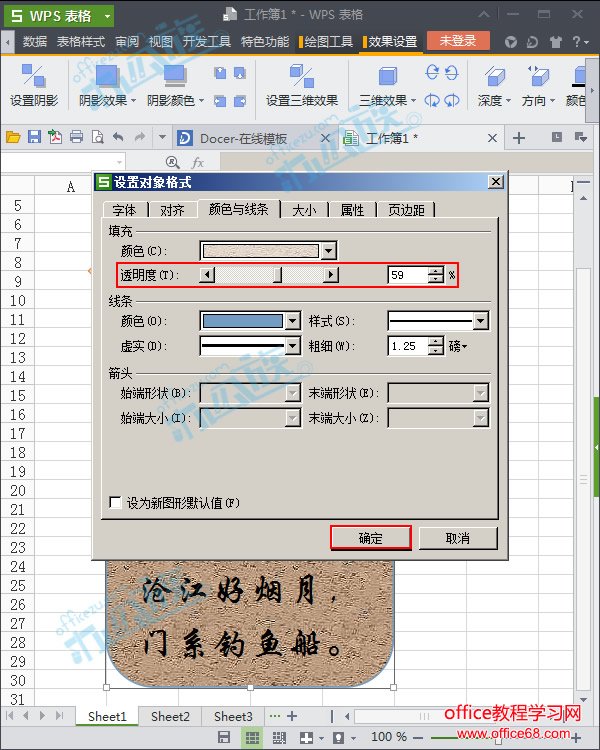Click the Redo arrow icon
600x750 pixels.
click(x=140, y=138)
